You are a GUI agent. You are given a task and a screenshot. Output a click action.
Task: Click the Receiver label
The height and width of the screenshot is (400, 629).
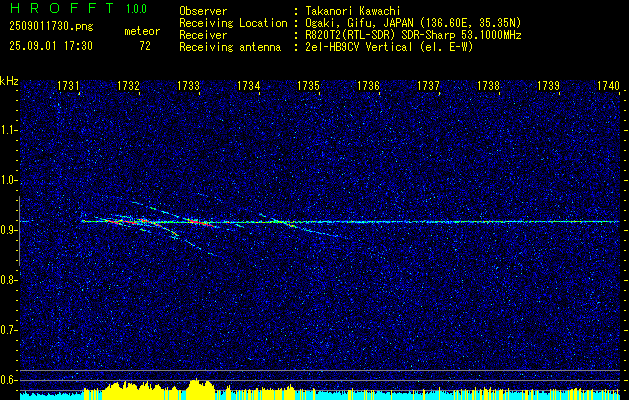coord(203,35)
